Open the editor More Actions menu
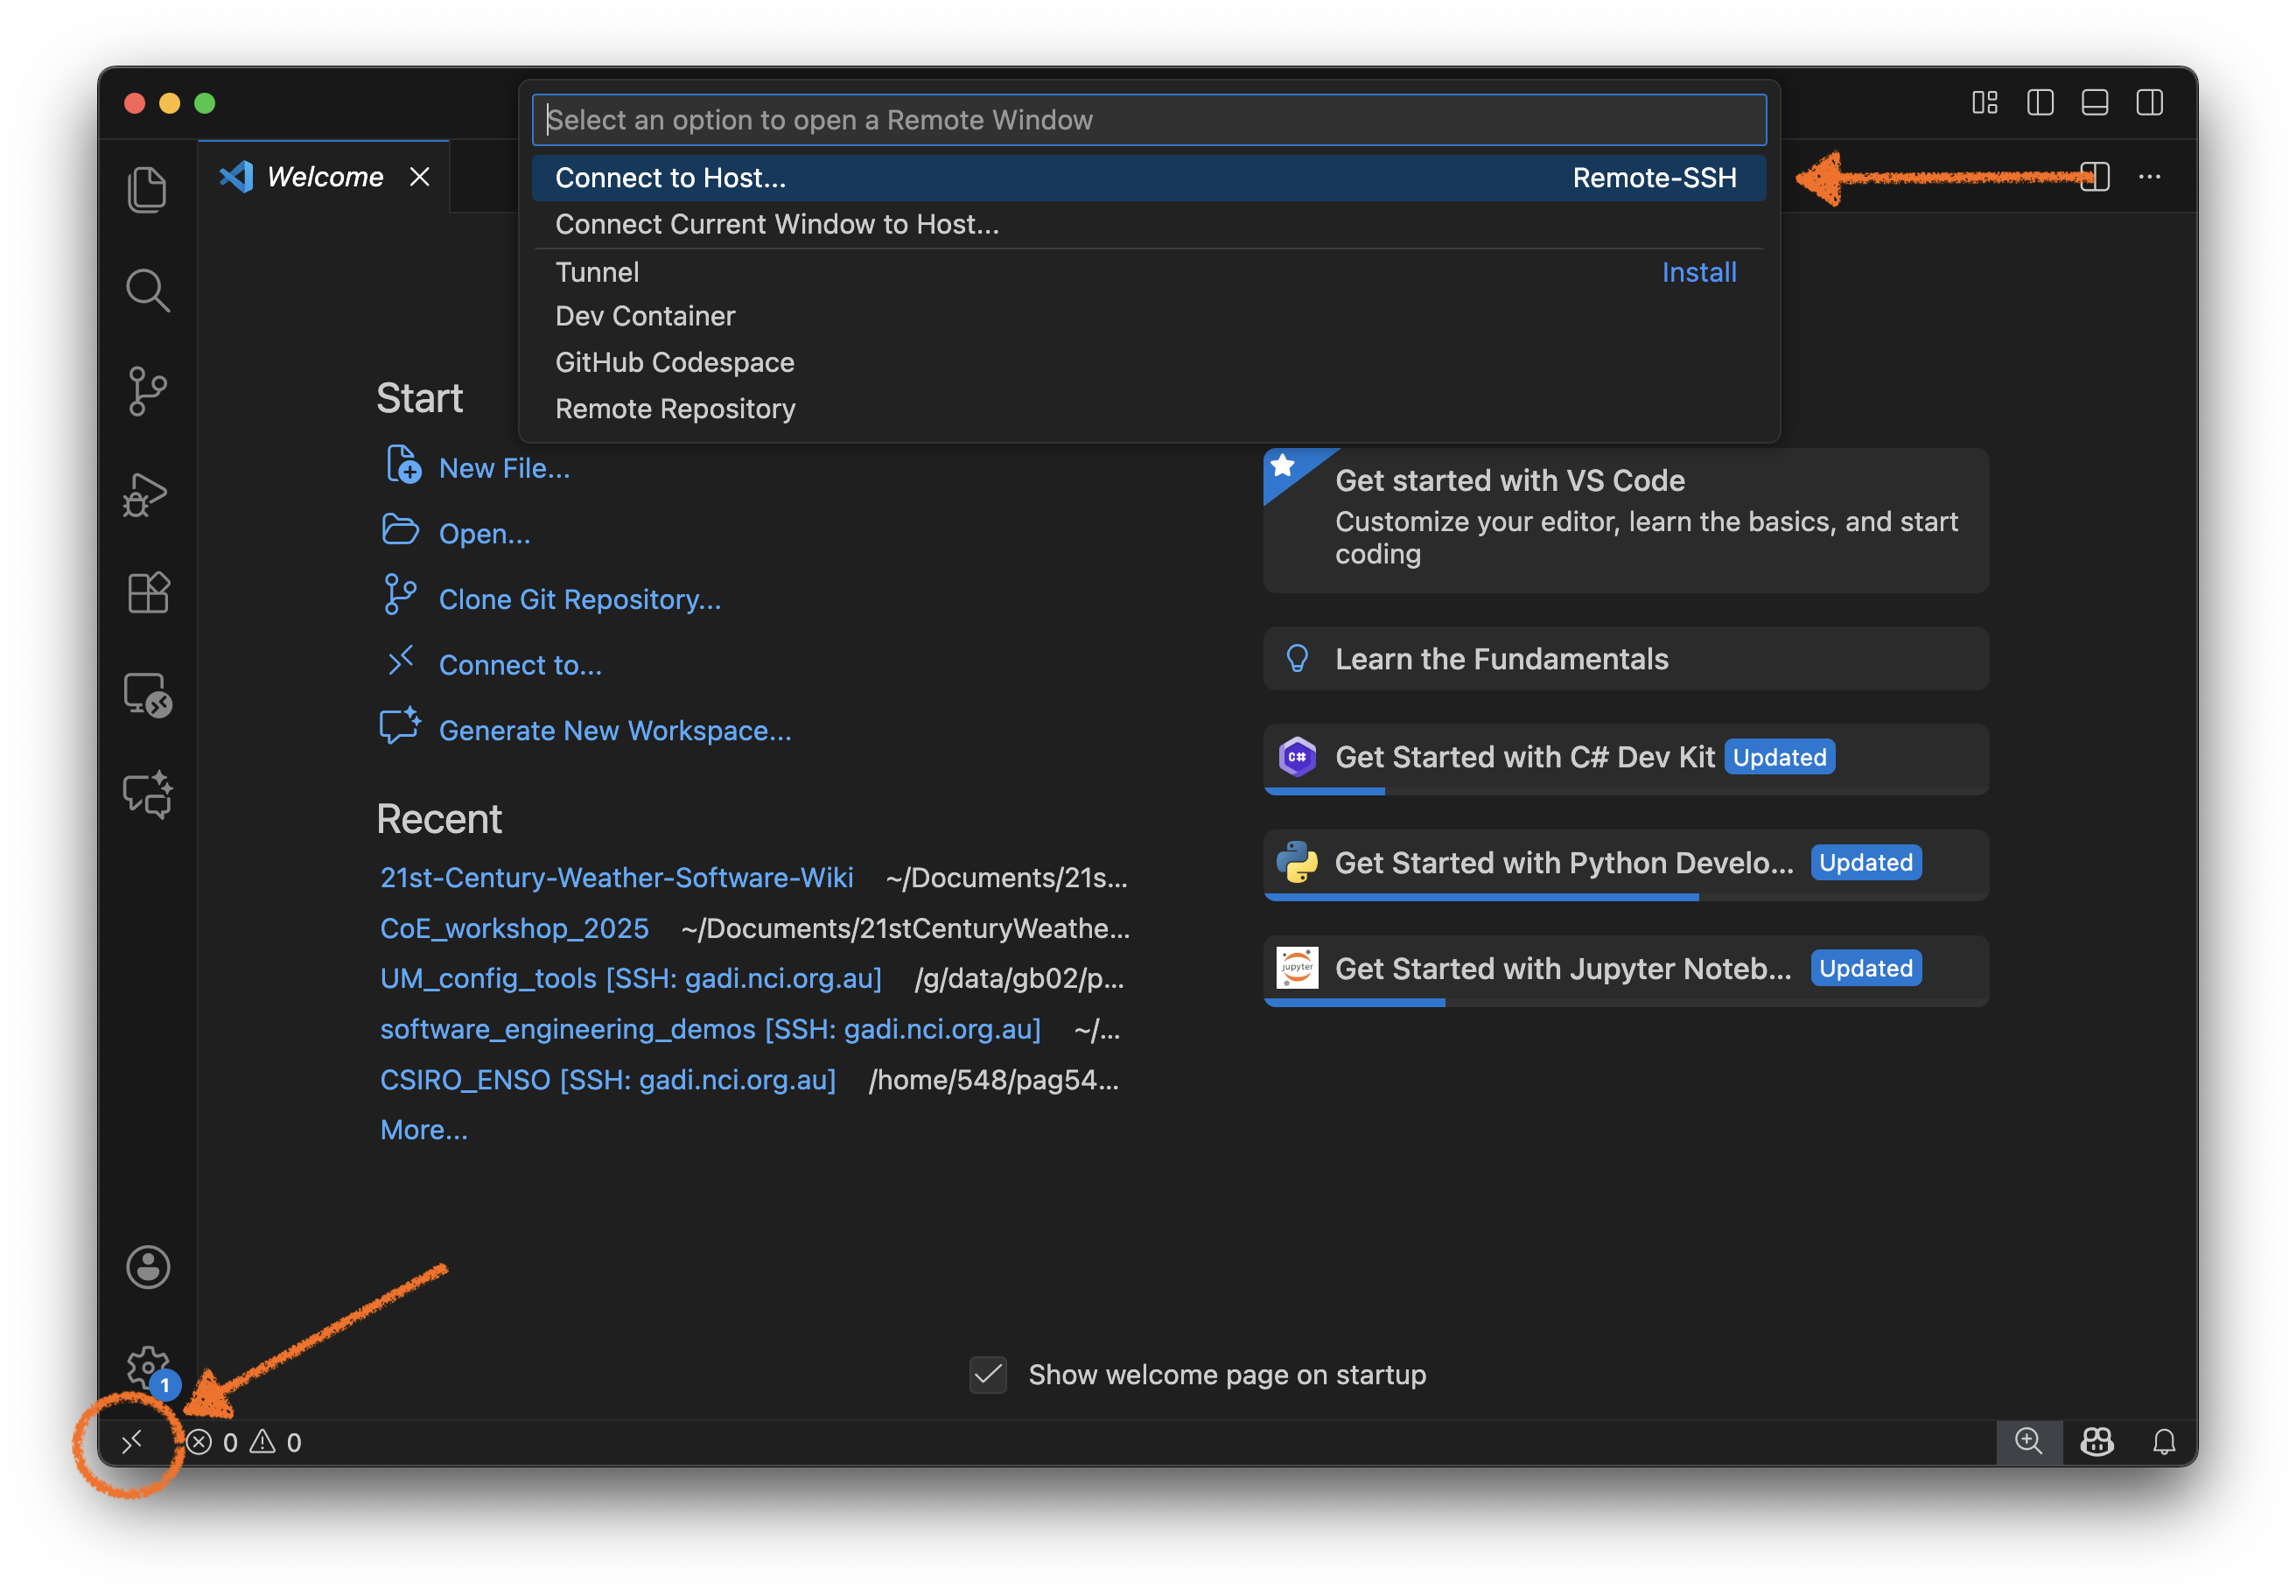This screenshot has height=1596, width=2296. click(x=2150, y=177)
